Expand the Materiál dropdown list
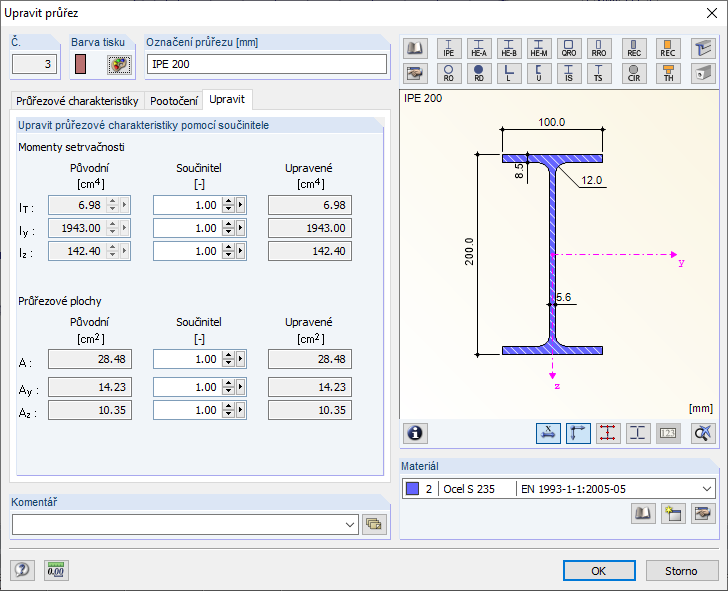The width and height of the screenshot is (728, 591). tap(707, 489)
